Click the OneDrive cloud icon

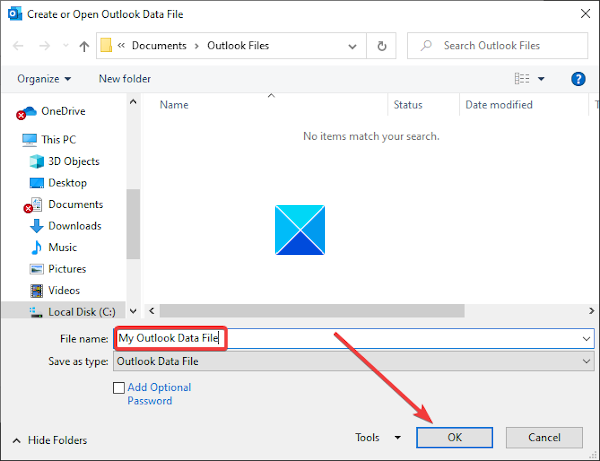click(x=26, y=112)
